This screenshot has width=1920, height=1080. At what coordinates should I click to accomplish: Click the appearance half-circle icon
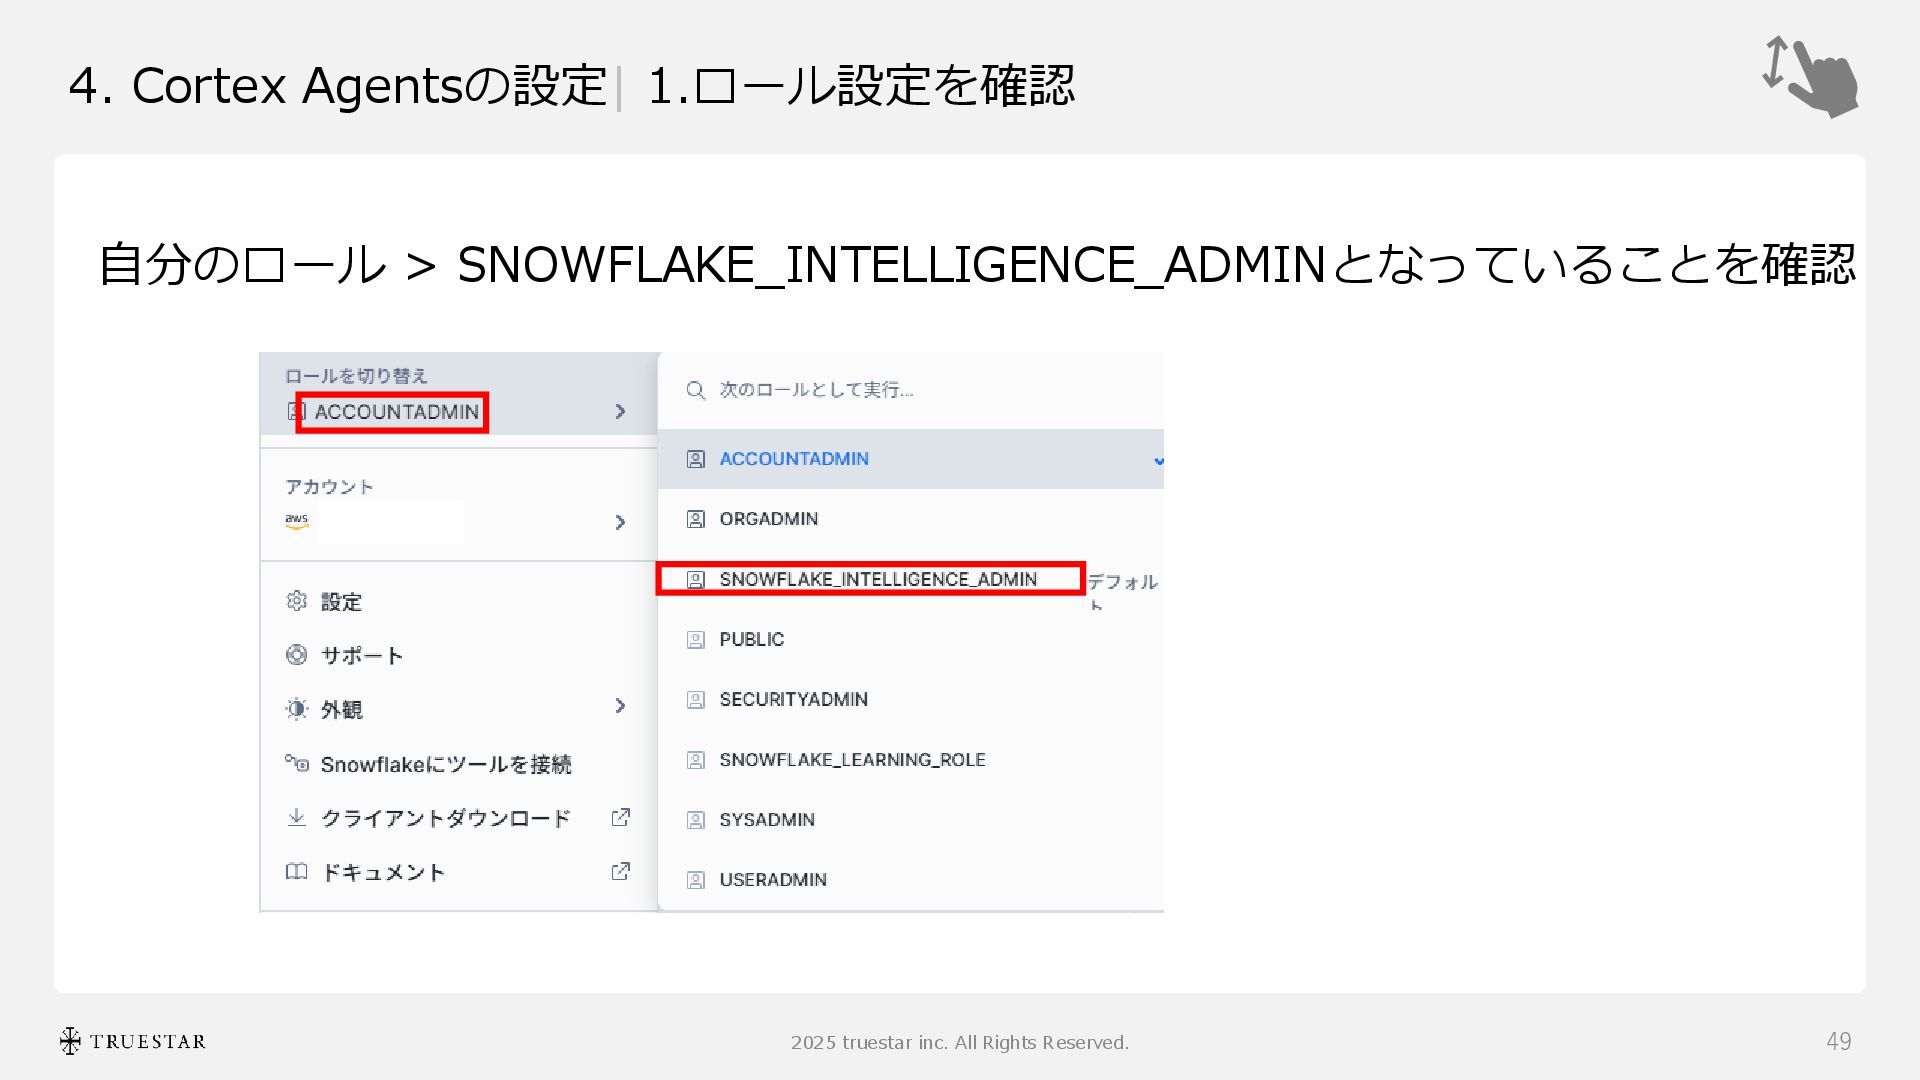pyautogui.click(x=296, y=709)
